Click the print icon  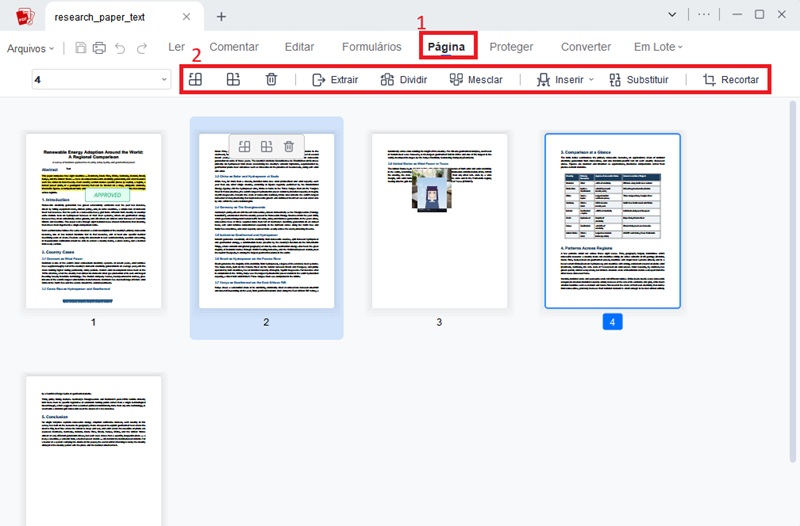coord(99,48)
